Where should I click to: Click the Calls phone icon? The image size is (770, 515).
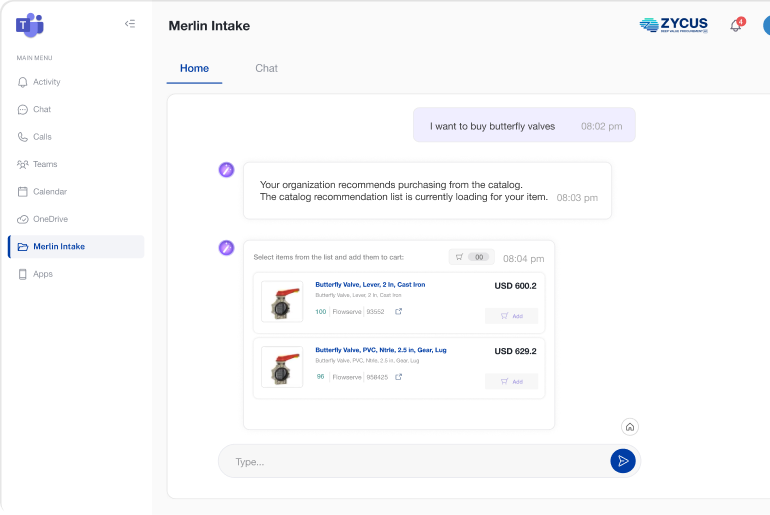tap(23, 137)
